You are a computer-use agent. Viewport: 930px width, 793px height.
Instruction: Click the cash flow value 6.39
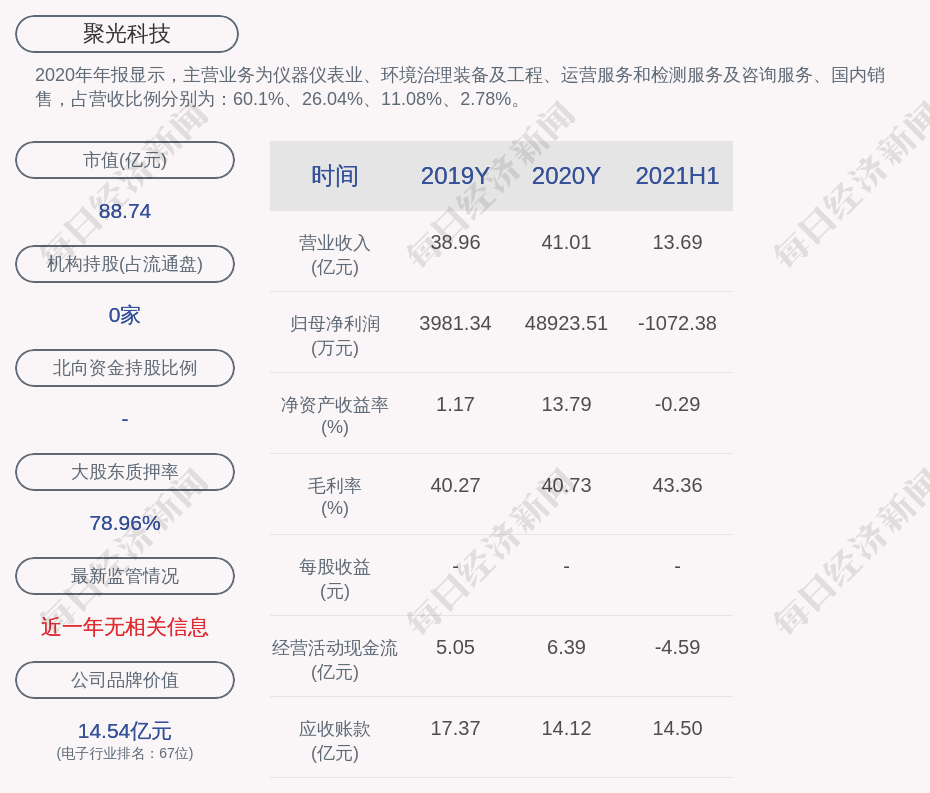pos(566,647)
